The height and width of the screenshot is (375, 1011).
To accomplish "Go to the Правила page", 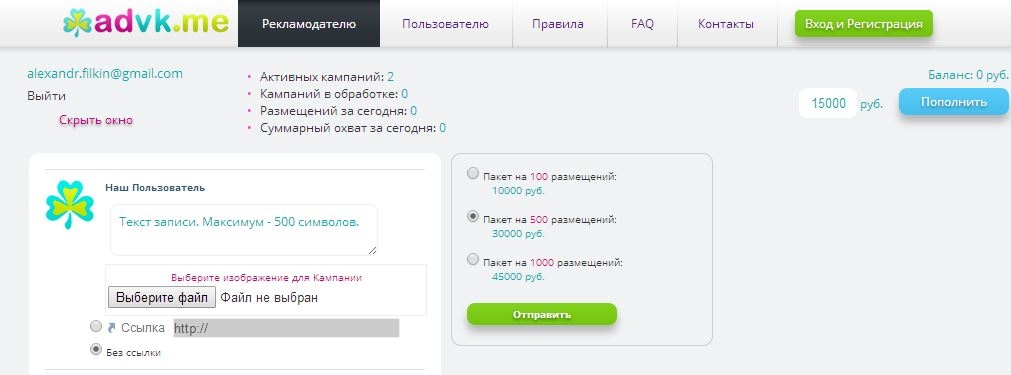I will click(558, 24).
